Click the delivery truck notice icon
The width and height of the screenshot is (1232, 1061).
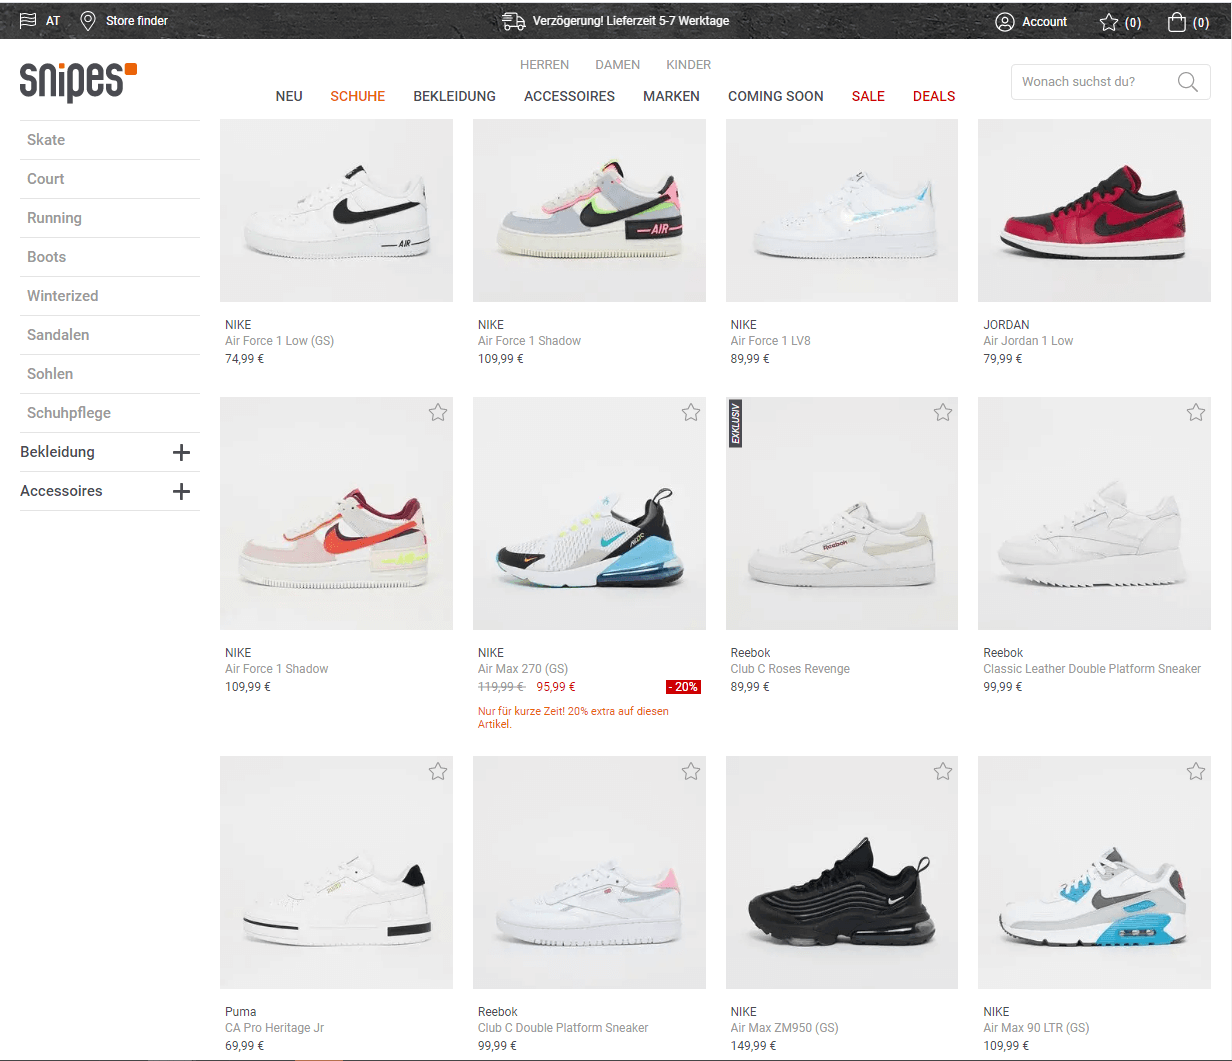point(513,21)
